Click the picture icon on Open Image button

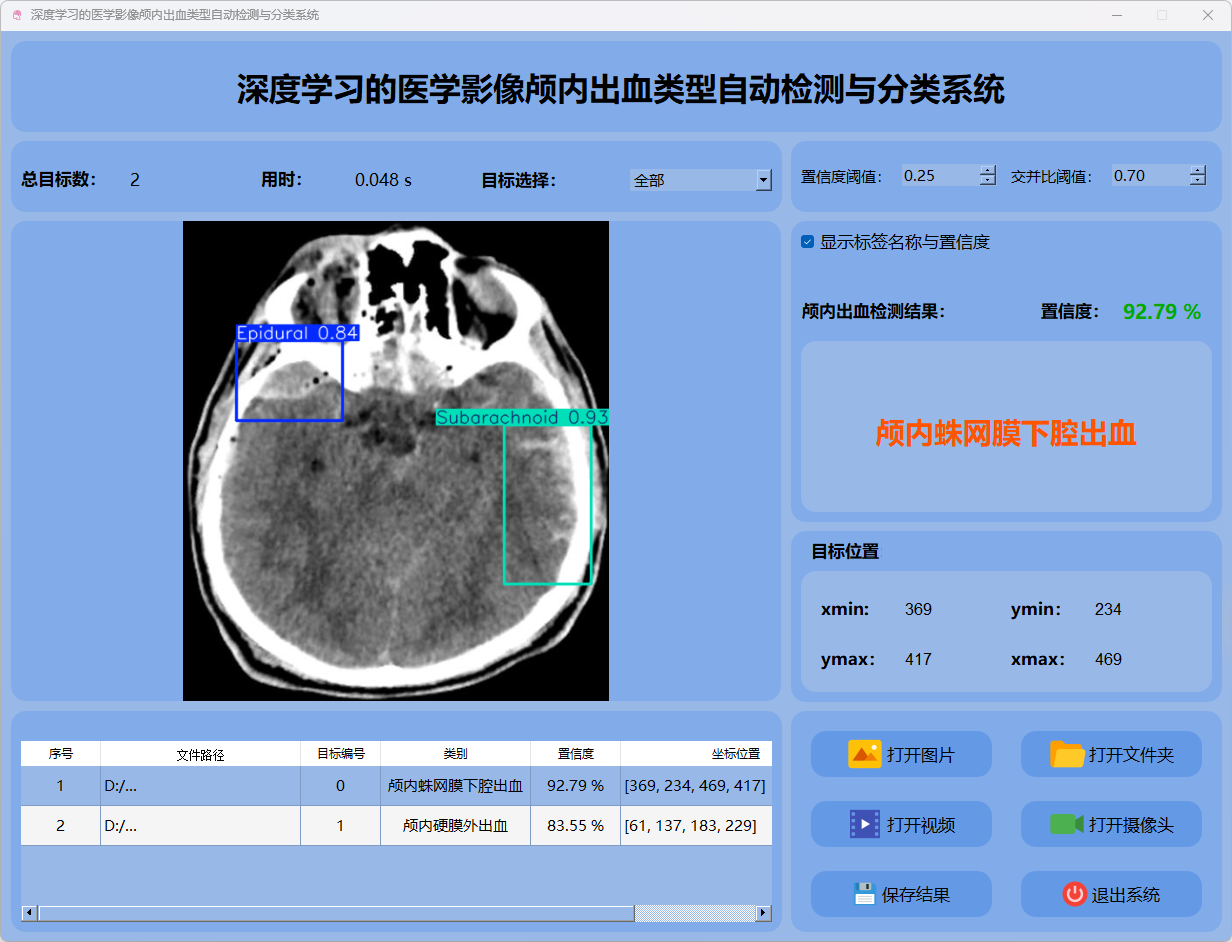pyautogui.click(x=864, y=754)
